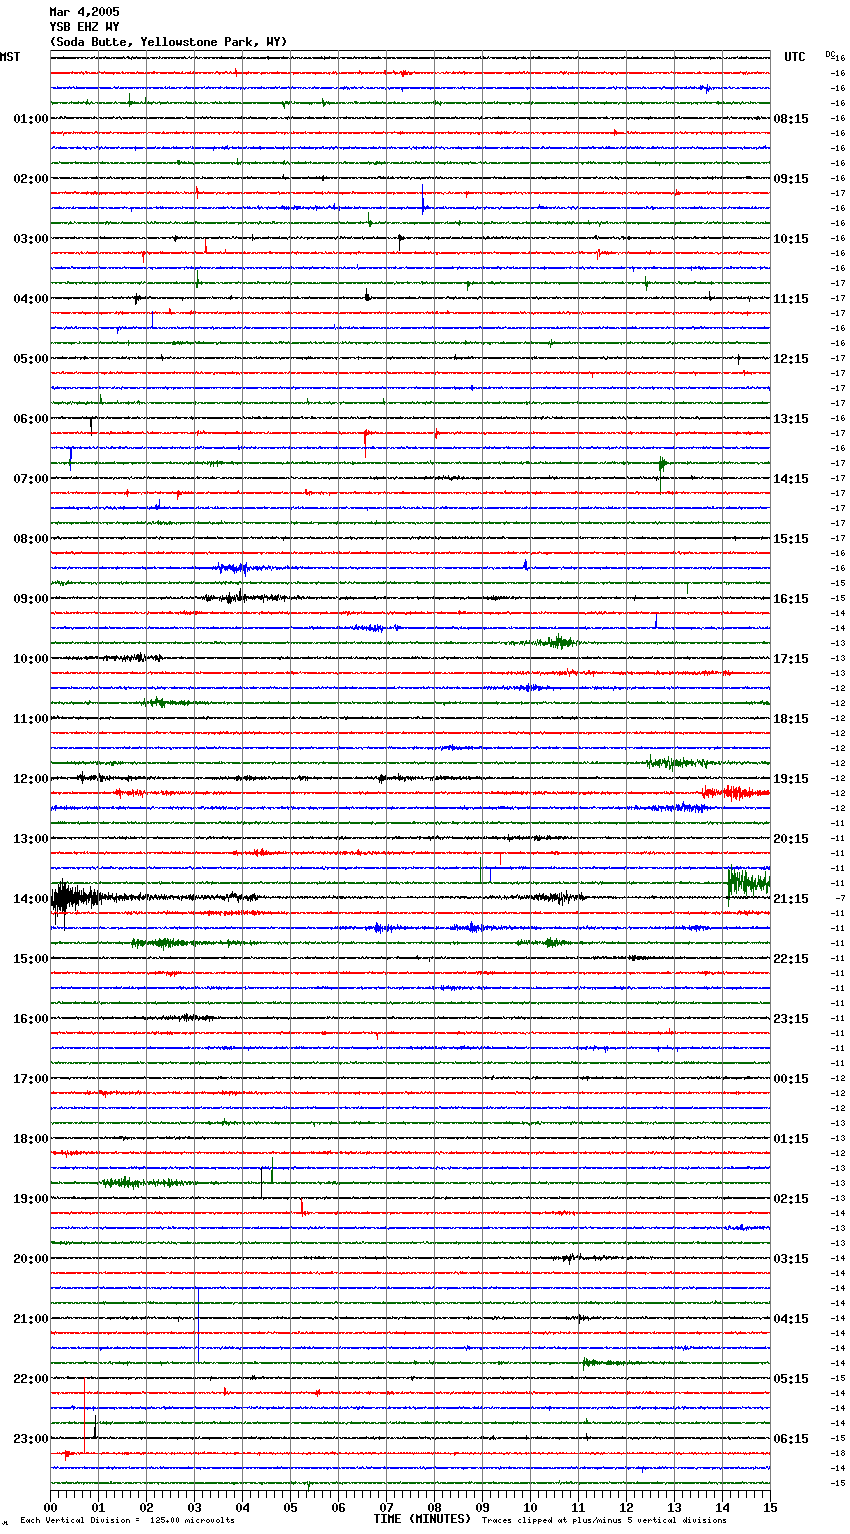Screen dimensions: 850x1534
Task: Click the '02:15' UTC time label
Action: click(x=791, y=1199)
